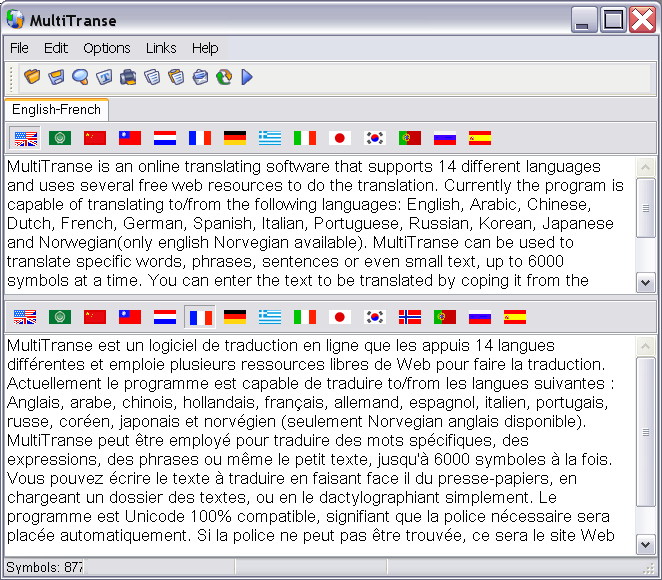Screen dimensions: 662x580
Task: Select Taiwan flag in source language row
Action: coord(130,138)
